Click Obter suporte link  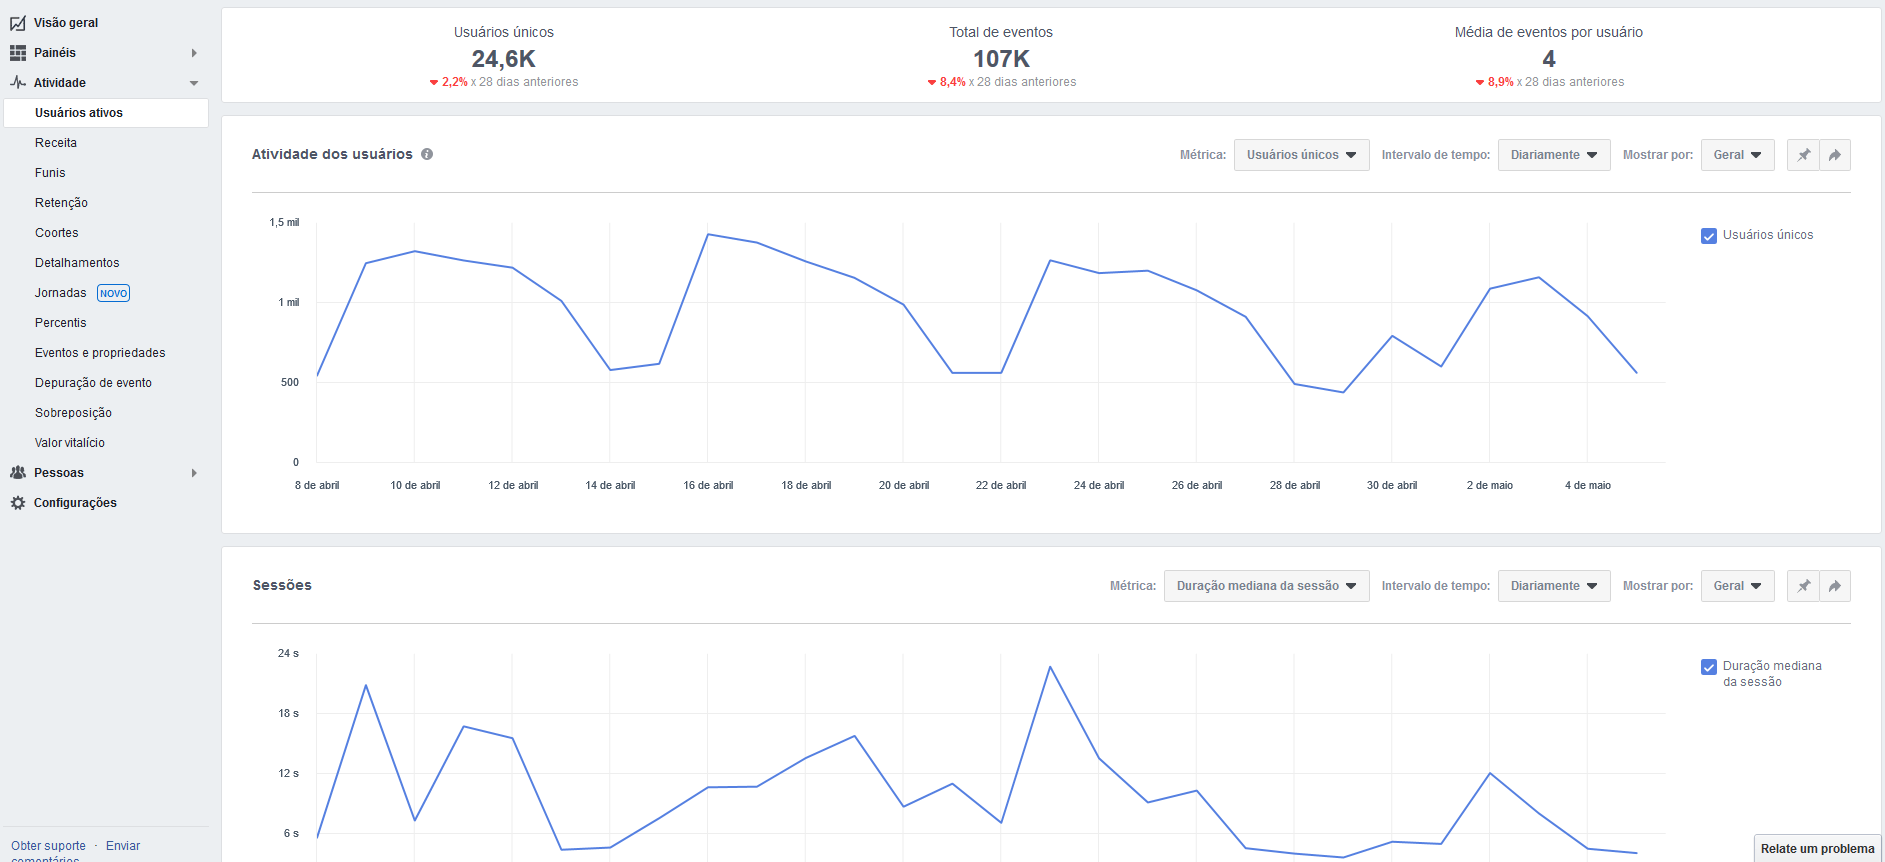click(48, 846)
